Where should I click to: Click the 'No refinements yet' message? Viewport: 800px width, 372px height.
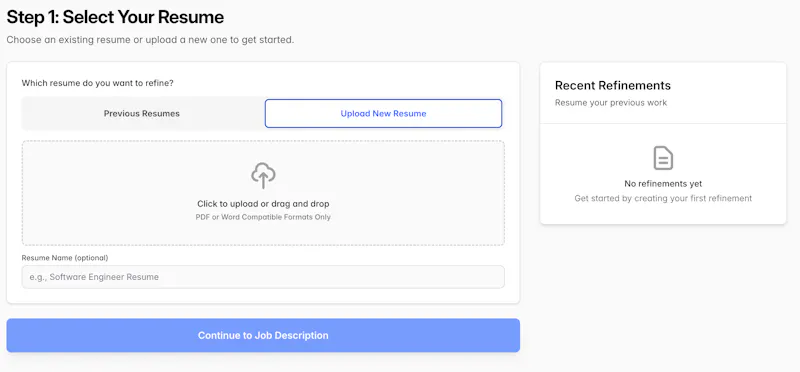click(x=663, y=184)
